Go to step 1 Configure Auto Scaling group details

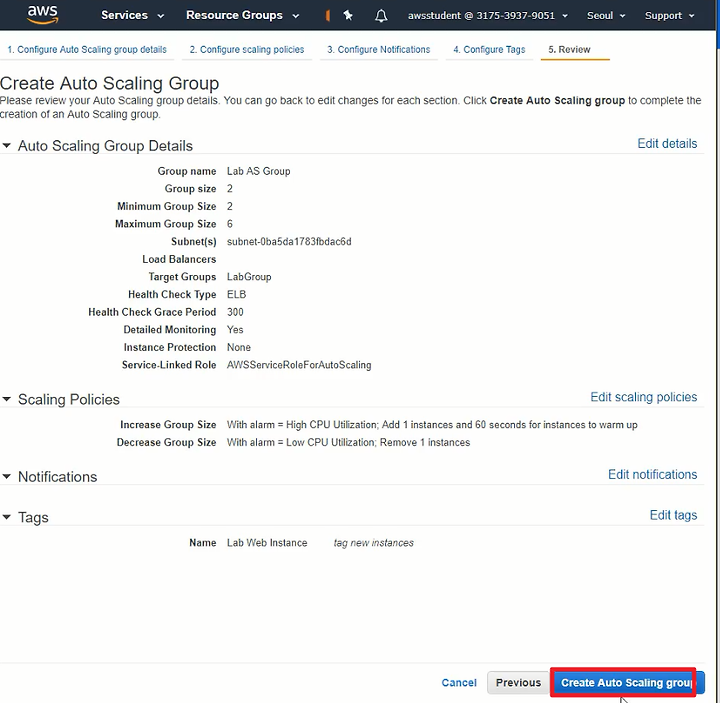point(87,50)
